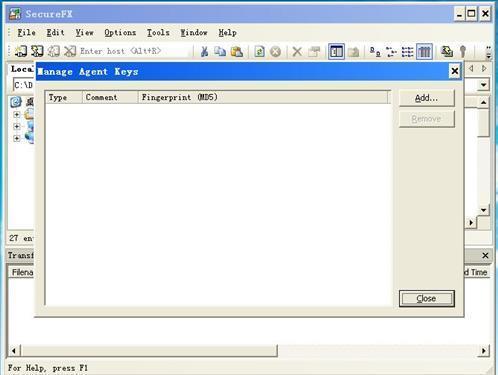Click the local path input field
This screenshot has height=375, width=498.
24,85
